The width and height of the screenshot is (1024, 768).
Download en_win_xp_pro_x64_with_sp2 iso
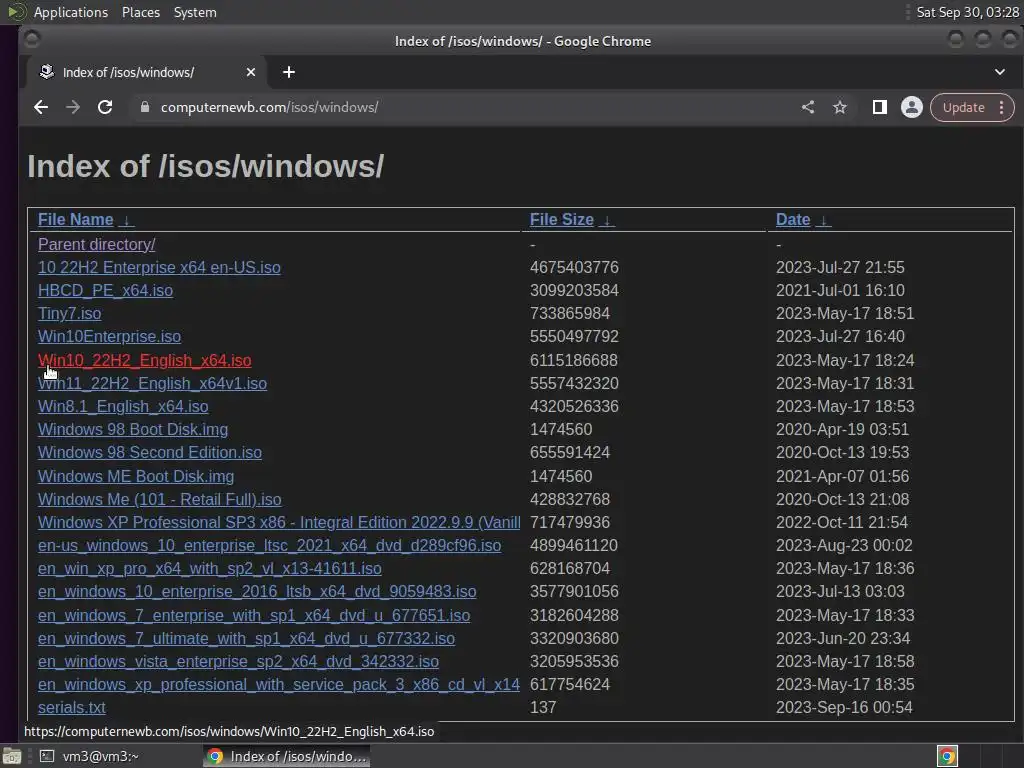pos(210,568)
